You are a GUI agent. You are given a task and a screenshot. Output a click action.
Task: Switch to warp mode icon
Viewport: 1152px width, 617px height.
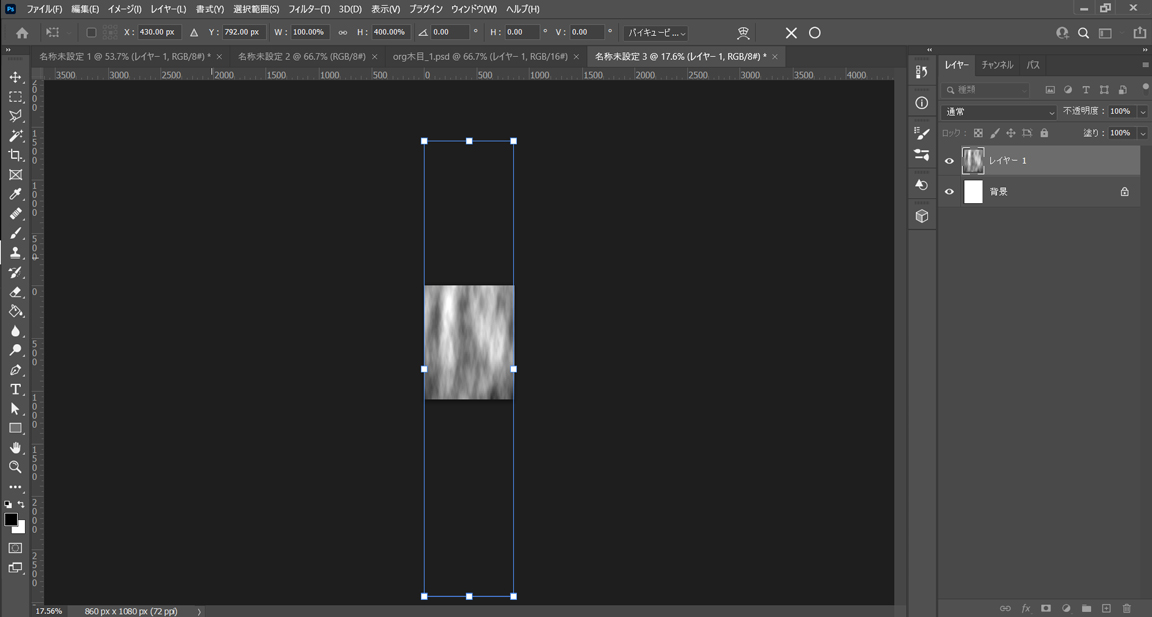tap(743, 33)
